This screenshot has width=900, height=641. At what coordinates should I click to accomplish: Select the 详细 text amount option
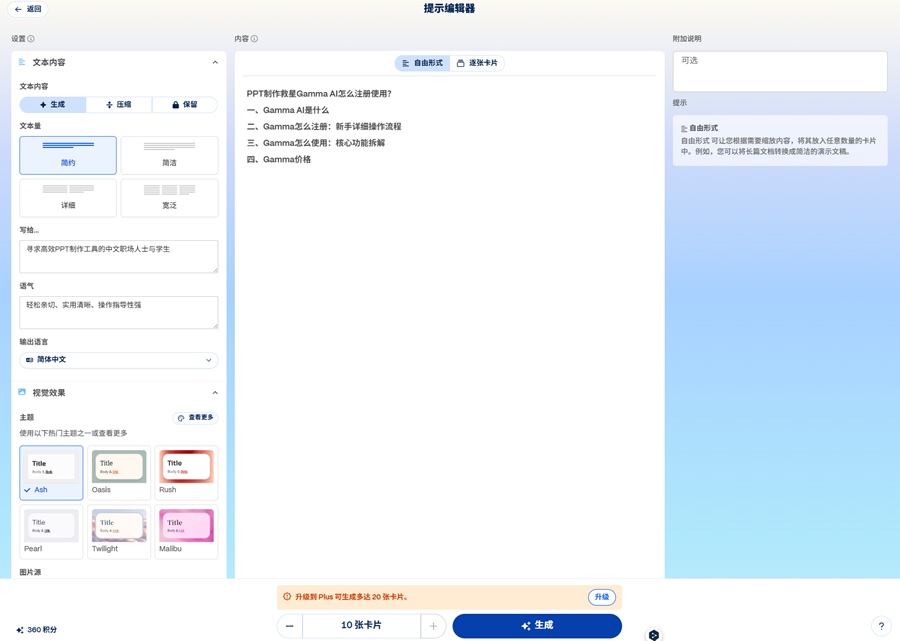pos(67,198)
